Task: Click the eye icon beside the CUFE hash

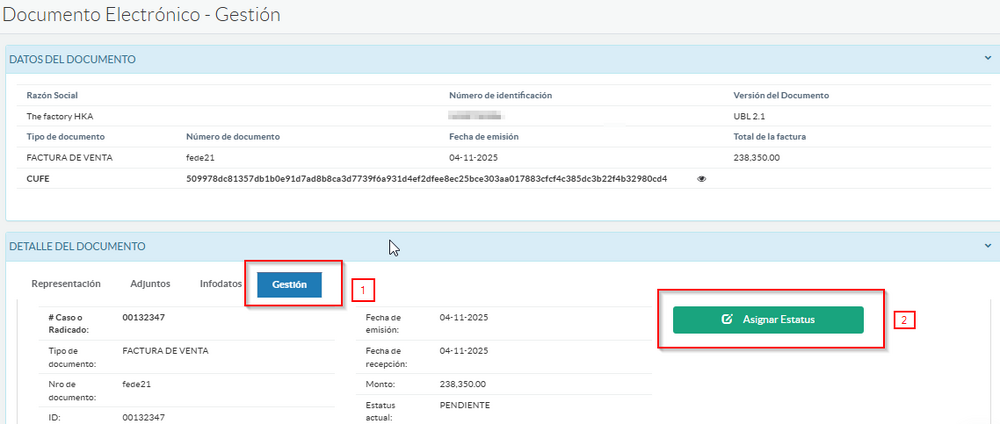Action: point(701,179)
